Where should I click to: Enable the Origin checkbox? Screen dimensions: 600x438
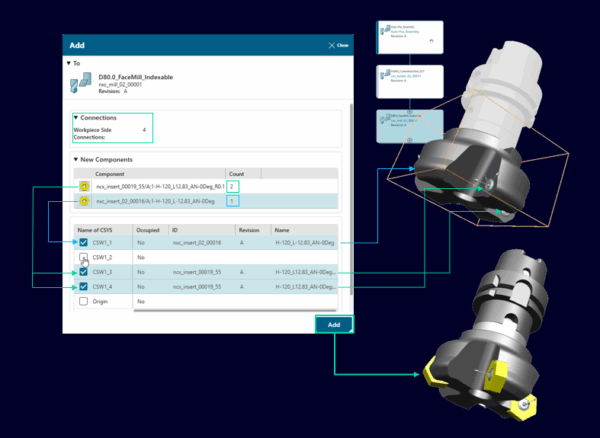(84, 302)
